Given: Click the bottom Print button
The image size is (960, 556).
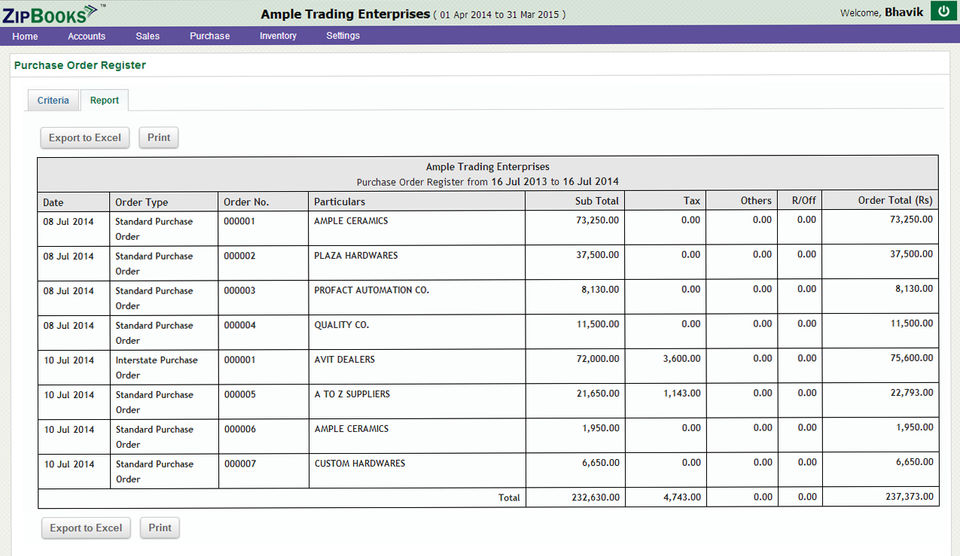Looking at the screenshot, I should pyautogui.click(x=160, y=528).
